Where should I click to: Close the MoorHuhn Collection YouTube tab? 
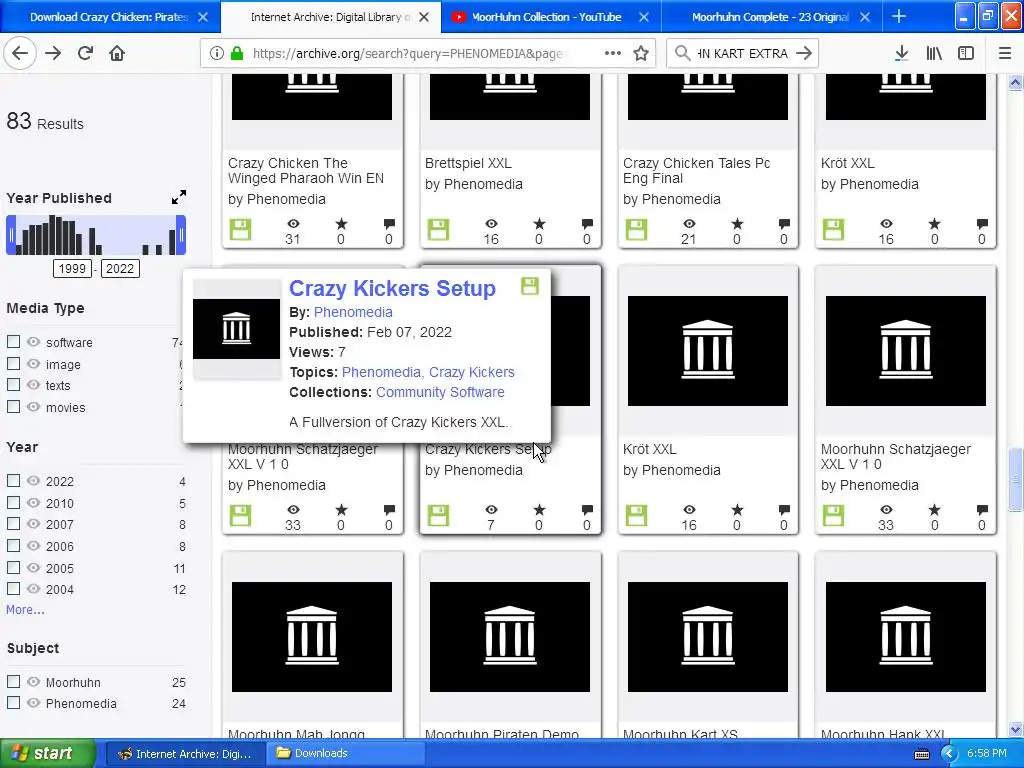(x=644, y=17)
